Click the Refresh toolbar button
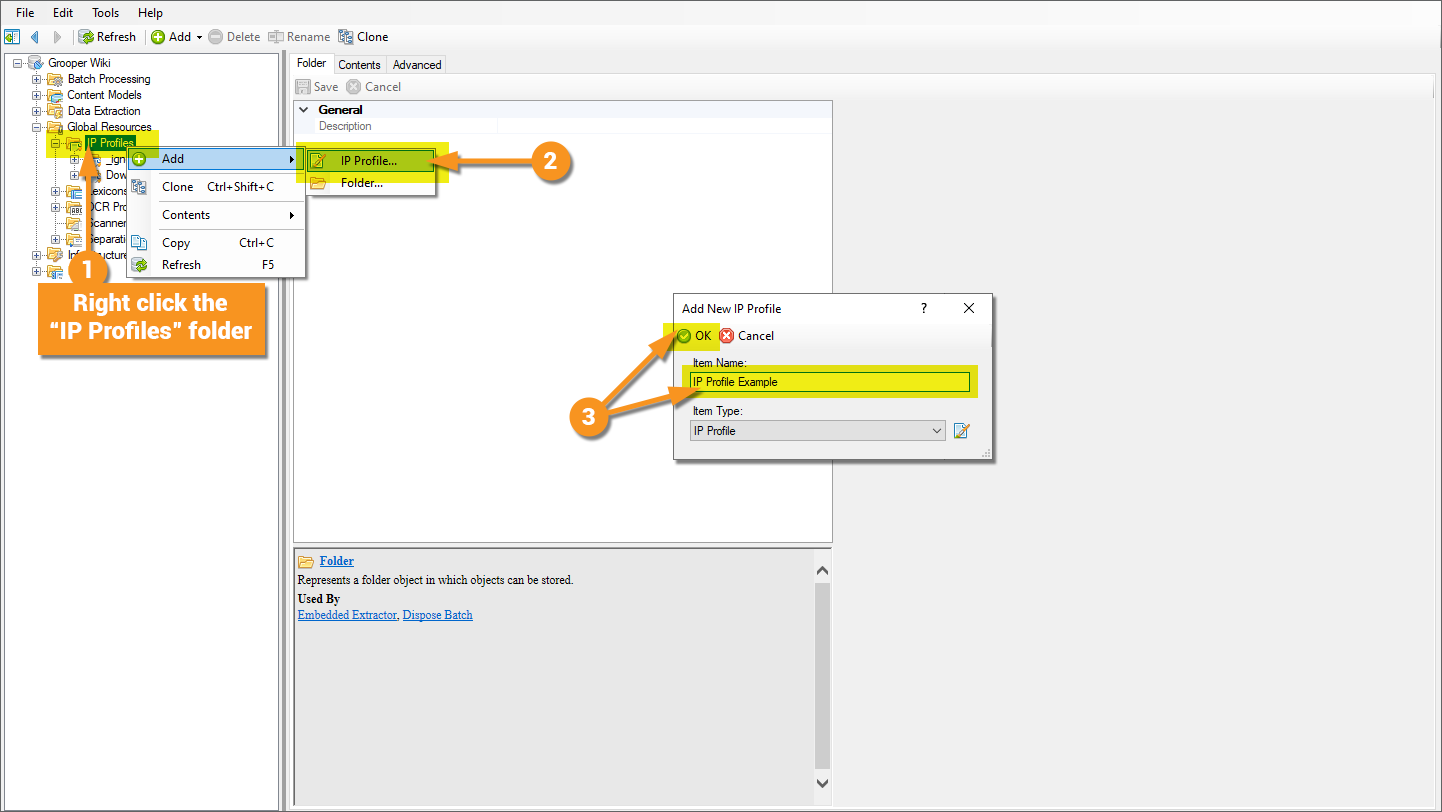This screenshot has width=1442, height=812. 107,37
